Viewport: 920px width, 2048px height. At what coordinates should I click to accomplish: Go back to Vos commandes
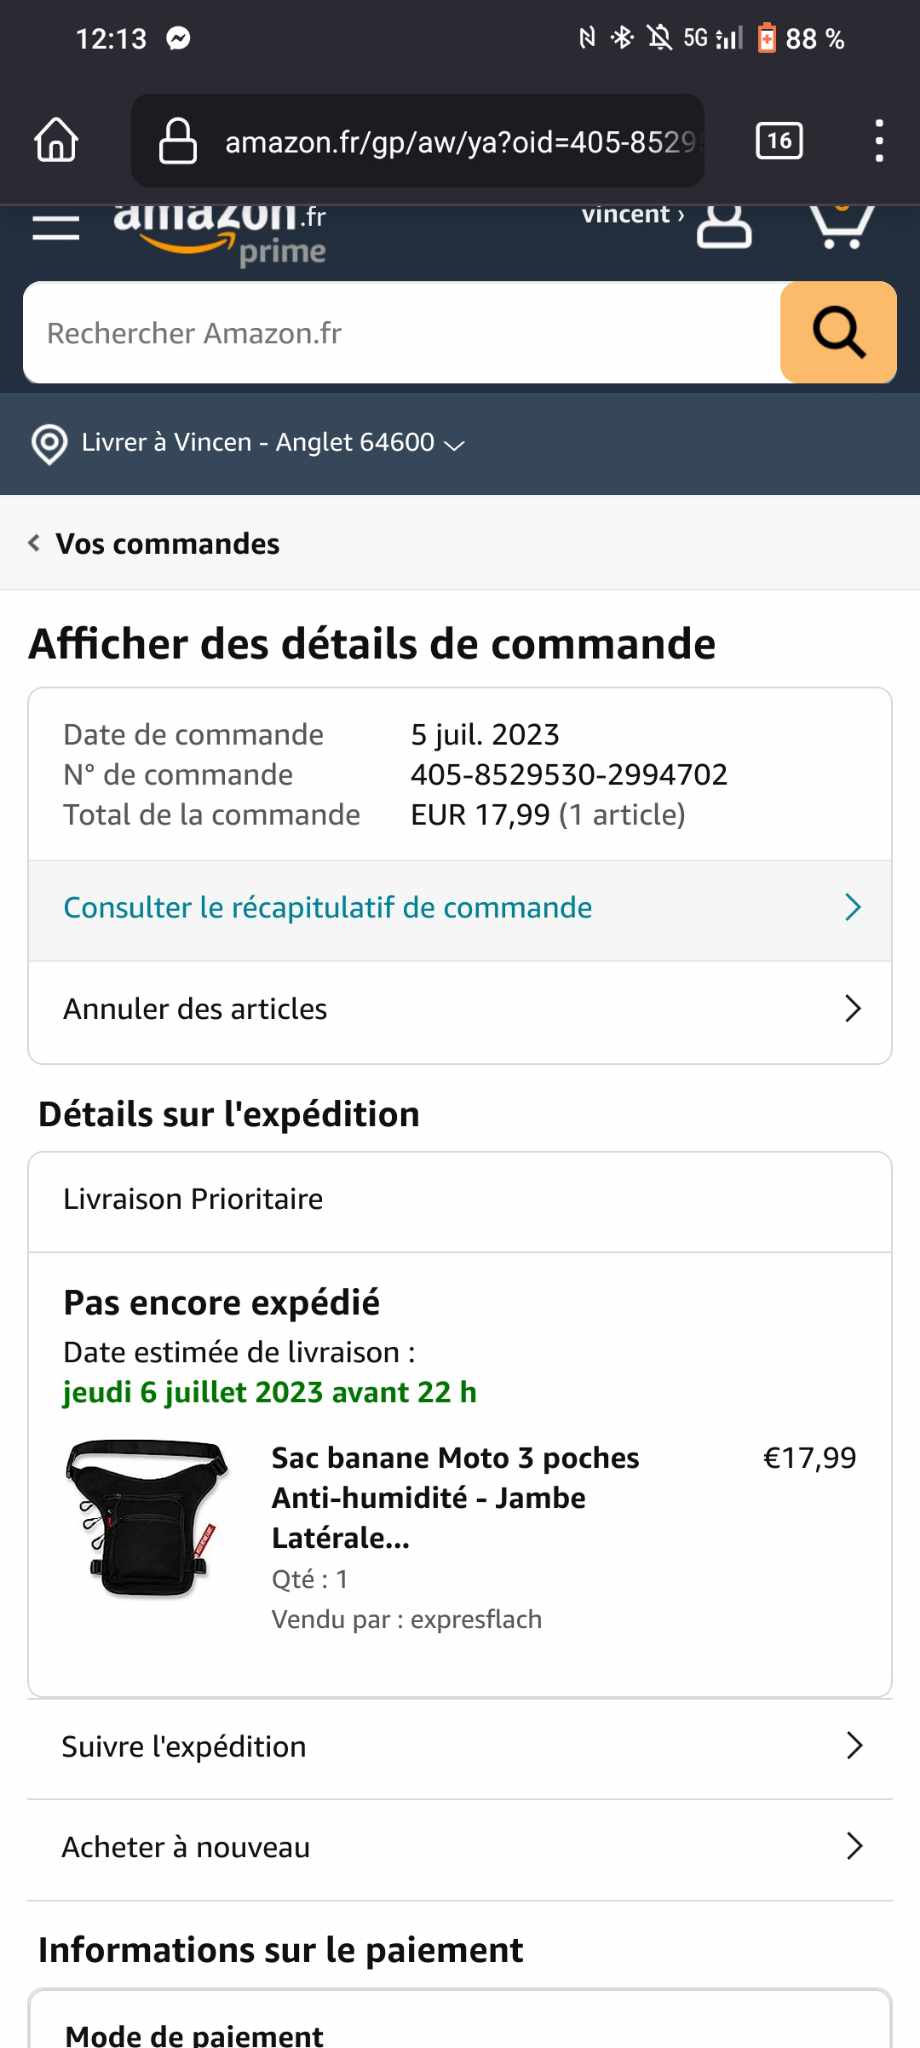tap(155, 544)
